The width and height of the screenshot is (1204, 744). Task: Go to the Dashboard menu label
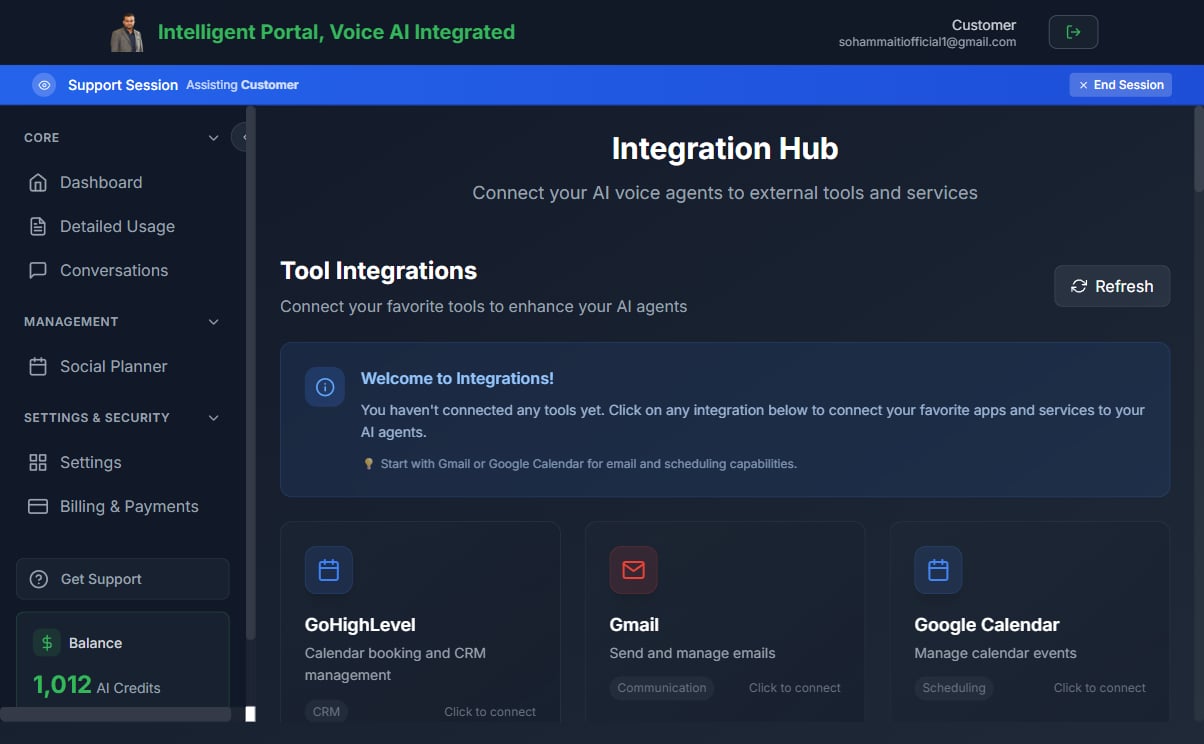tap(101, 182)
